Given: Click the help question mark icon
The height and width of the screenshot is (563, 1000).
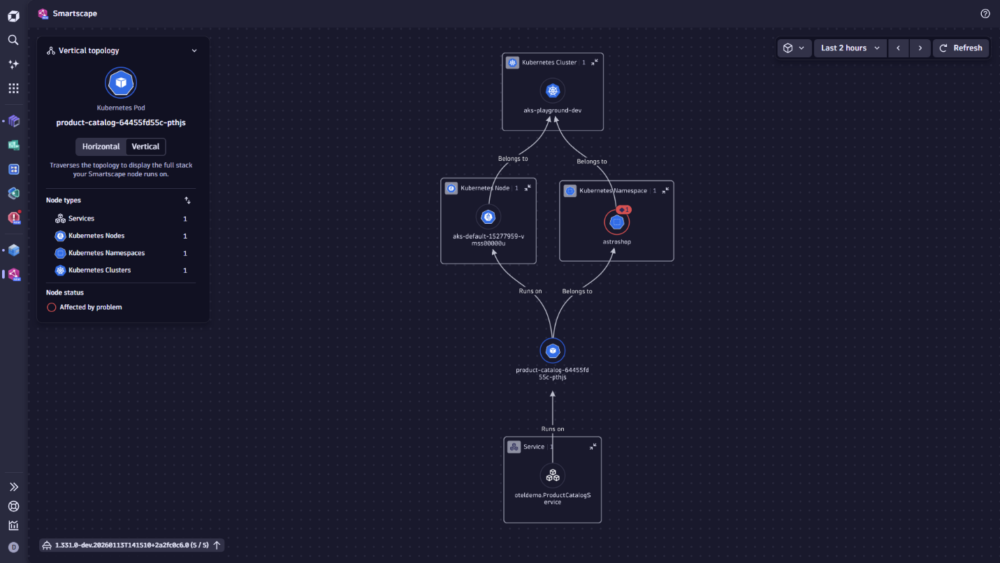Looking at the screenshot, I should pyautogui.click(x=985, y=13).
